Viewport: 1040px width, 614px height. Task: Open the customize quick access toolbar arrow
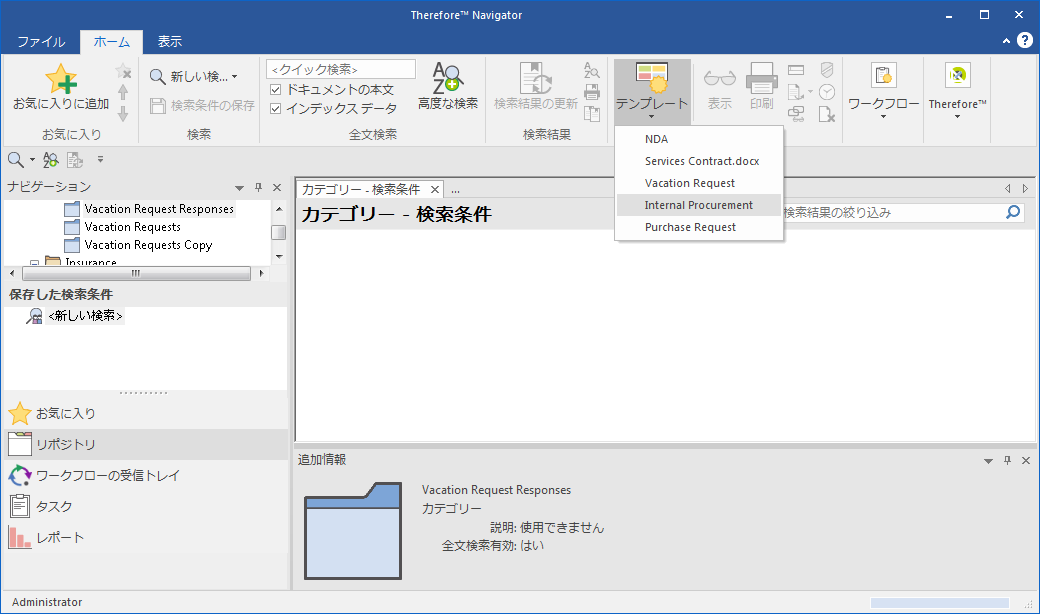pos(100,159)
